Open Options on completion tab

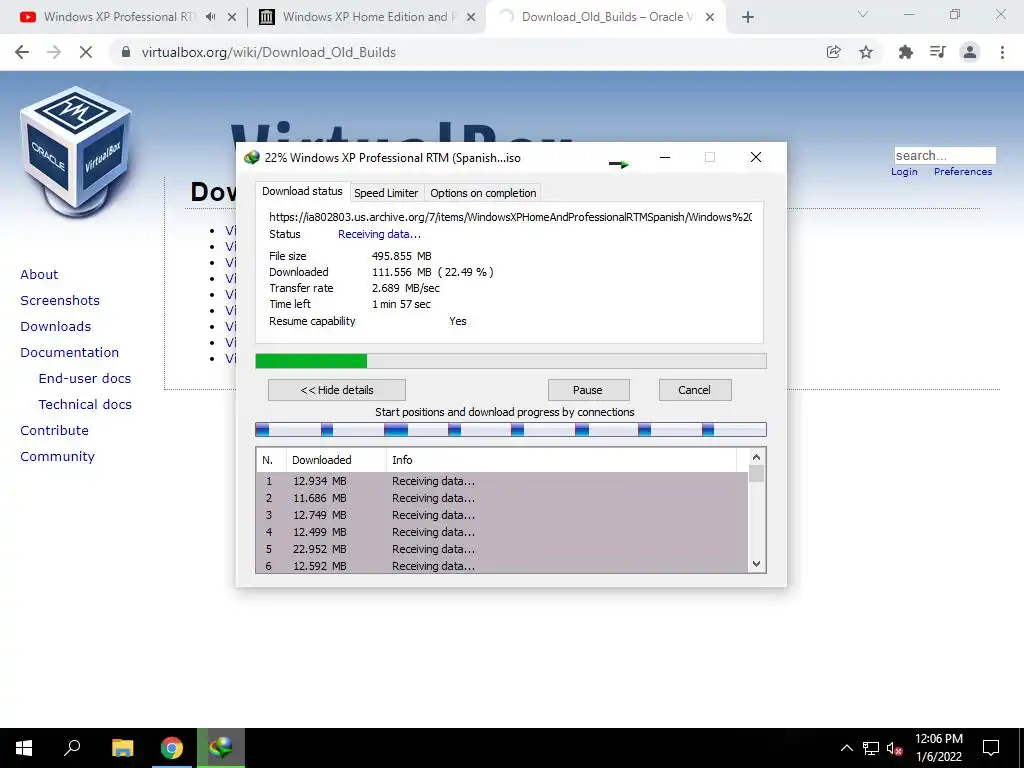tap(483, 193)
